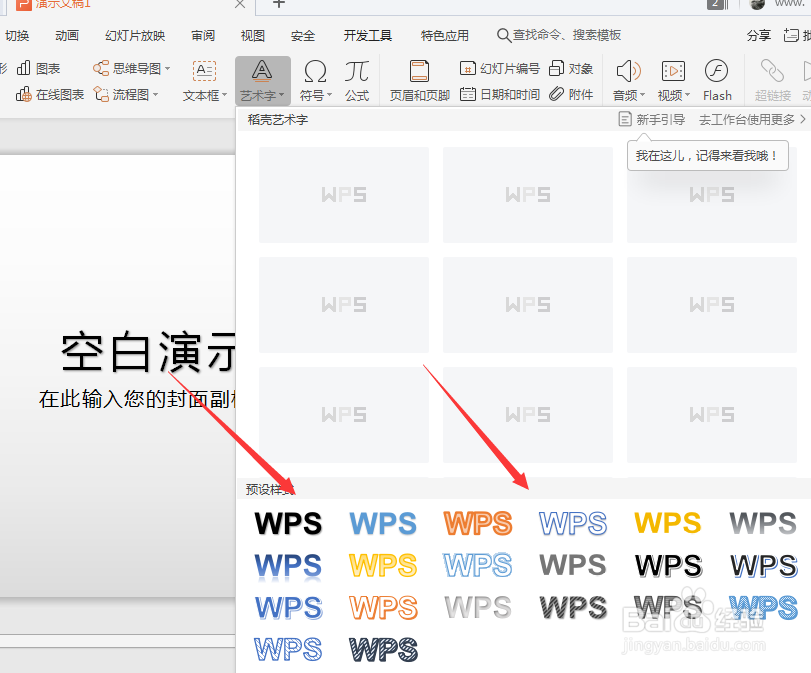The width and height of the screenshot is (811, 673).
Task: Open 去工作台使用更多 link
Action: point(752,119)
